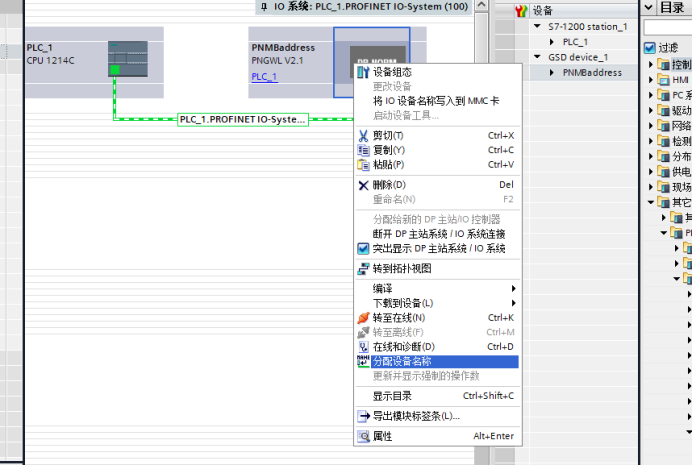This screenshot has height=466, width=692.
Task: Click the scissors cut icon
Action: click(x=363, y=135)
